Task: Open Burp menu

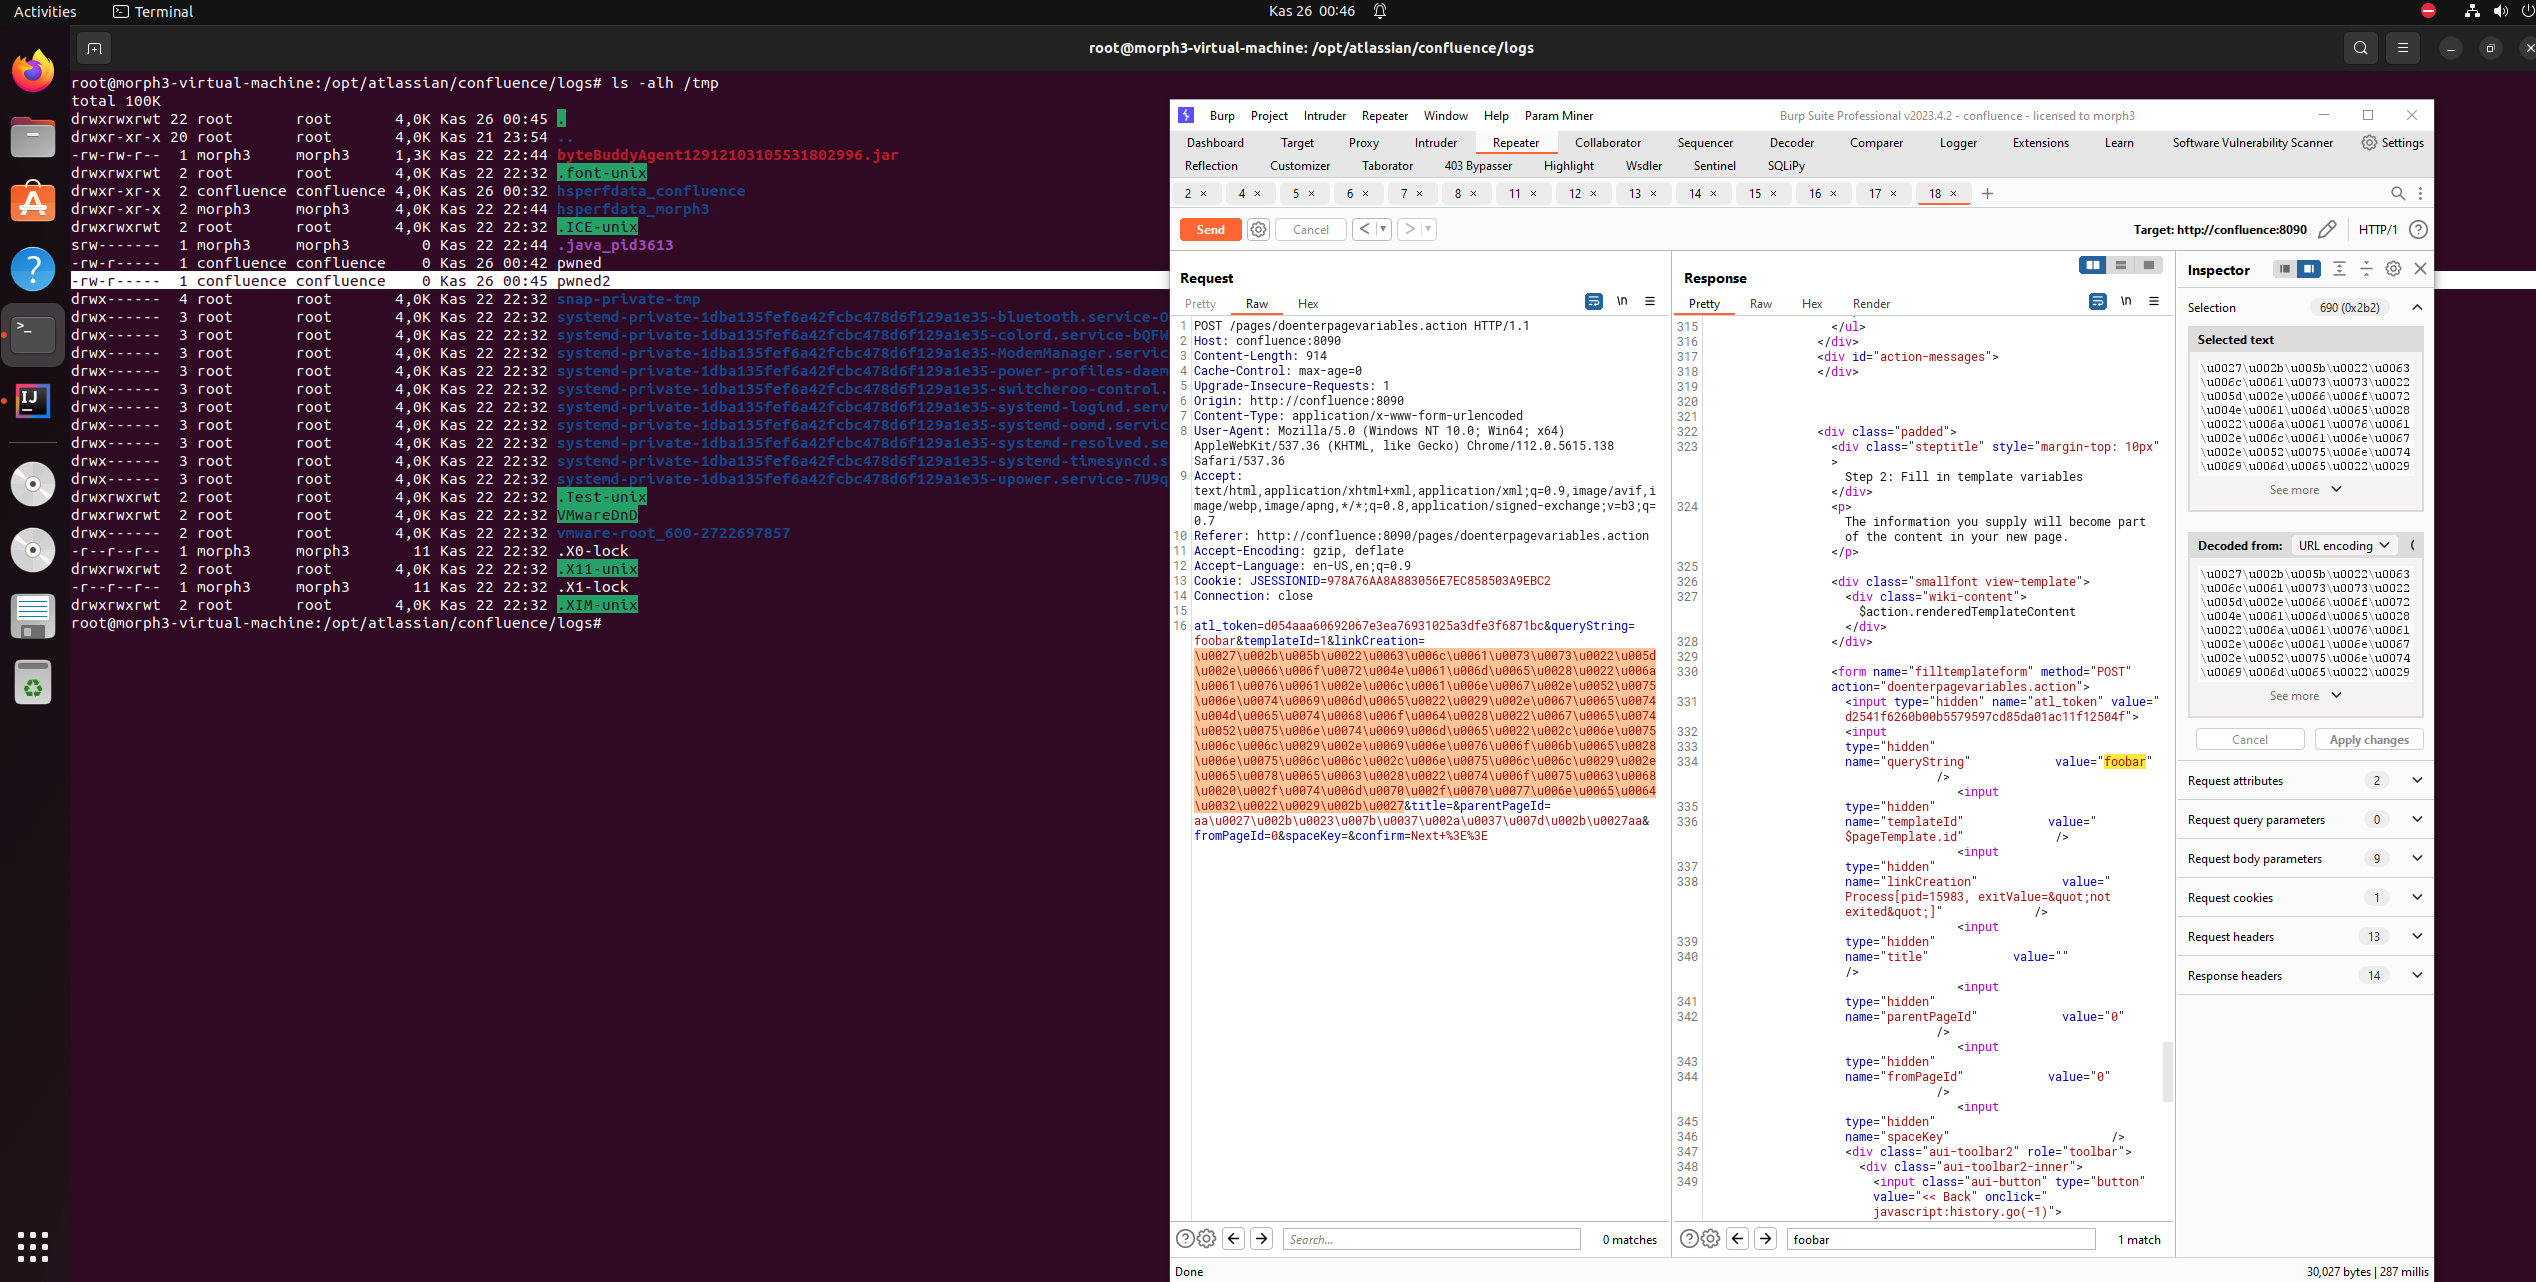Action: (x=1222, y=116)
